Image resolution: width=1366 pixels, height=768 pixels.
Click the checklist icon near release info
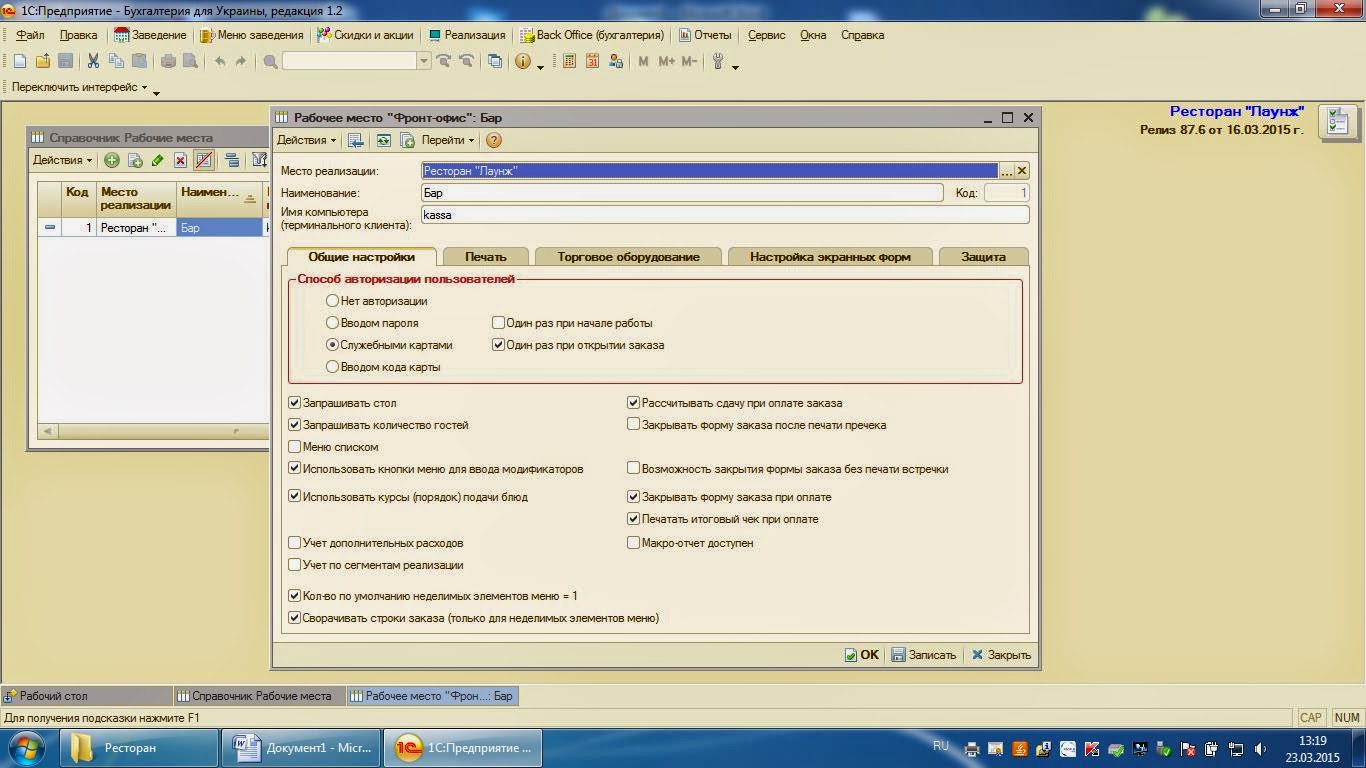(1336, 121)
